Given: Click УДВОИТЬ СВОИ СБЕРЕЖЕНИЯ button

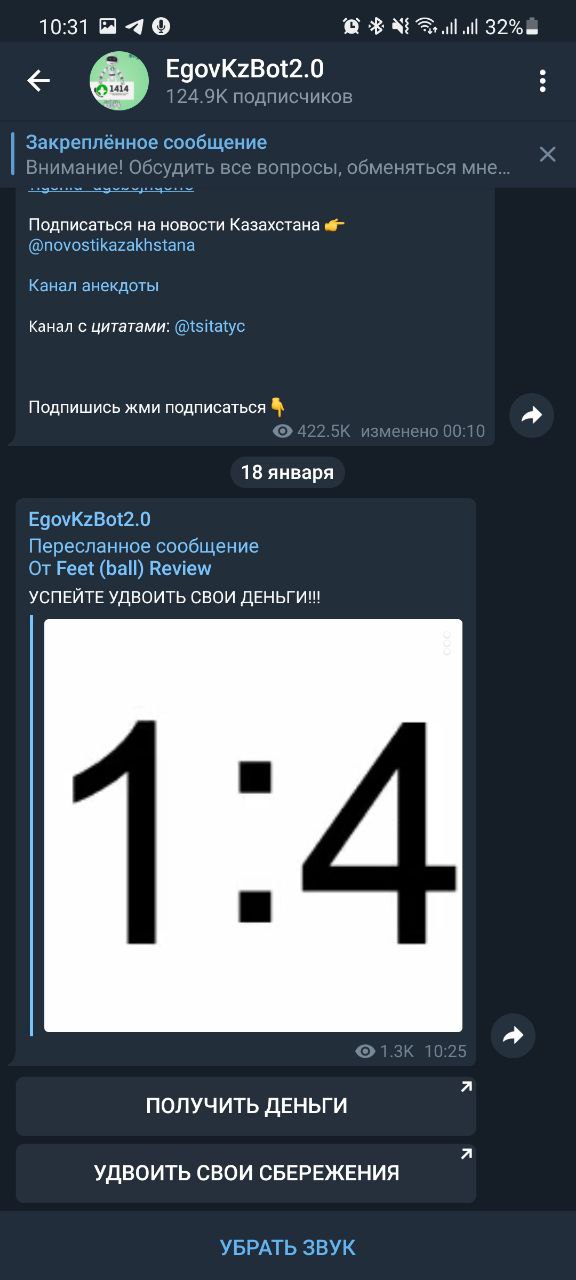Looking at the screenshot, I should [x=246, y=1173].
